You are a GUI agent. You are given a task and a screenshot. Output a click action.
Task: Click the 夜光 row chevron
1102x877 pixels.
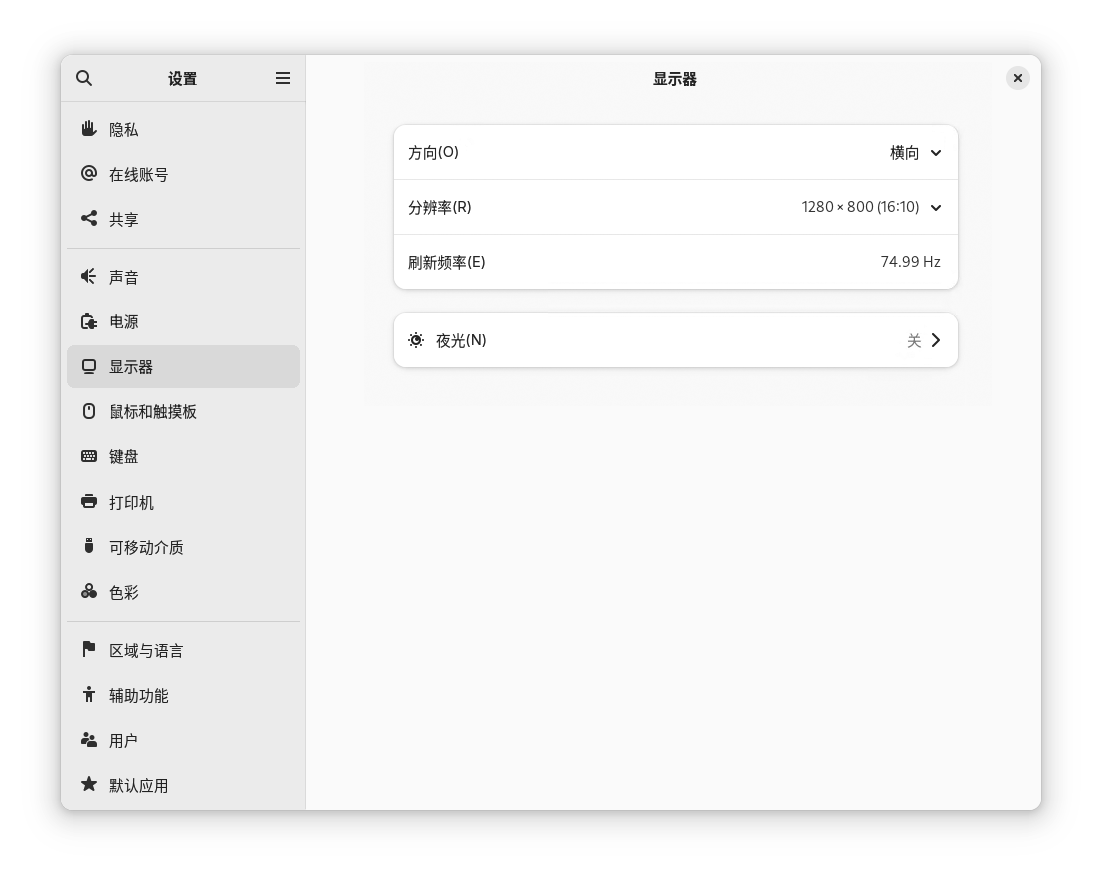(936, 340)
